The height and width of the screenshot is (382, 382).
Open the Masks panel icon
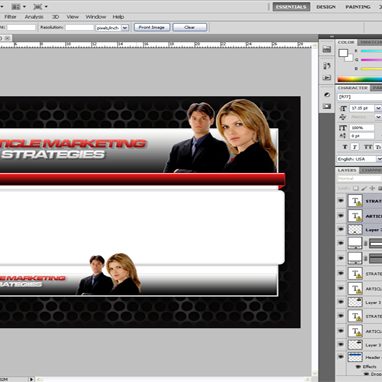[327, 106]
